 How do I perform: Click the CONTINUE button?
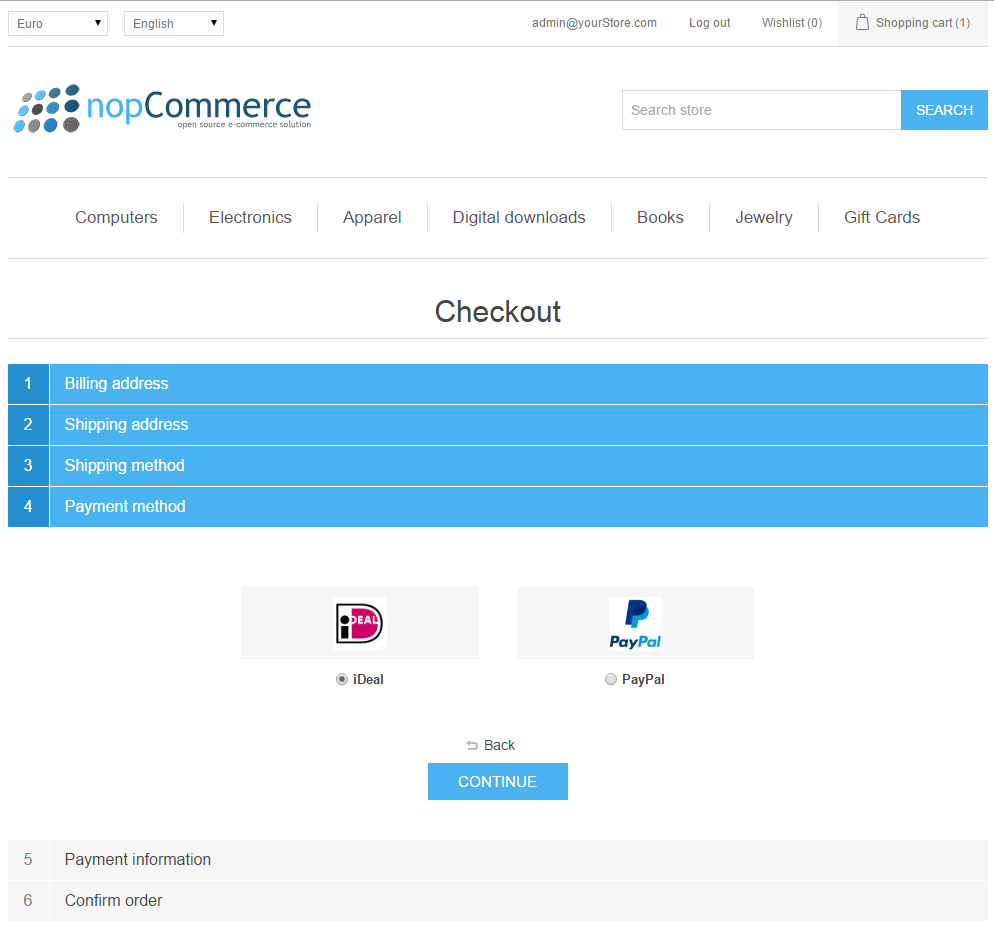[x=497, y=781]
